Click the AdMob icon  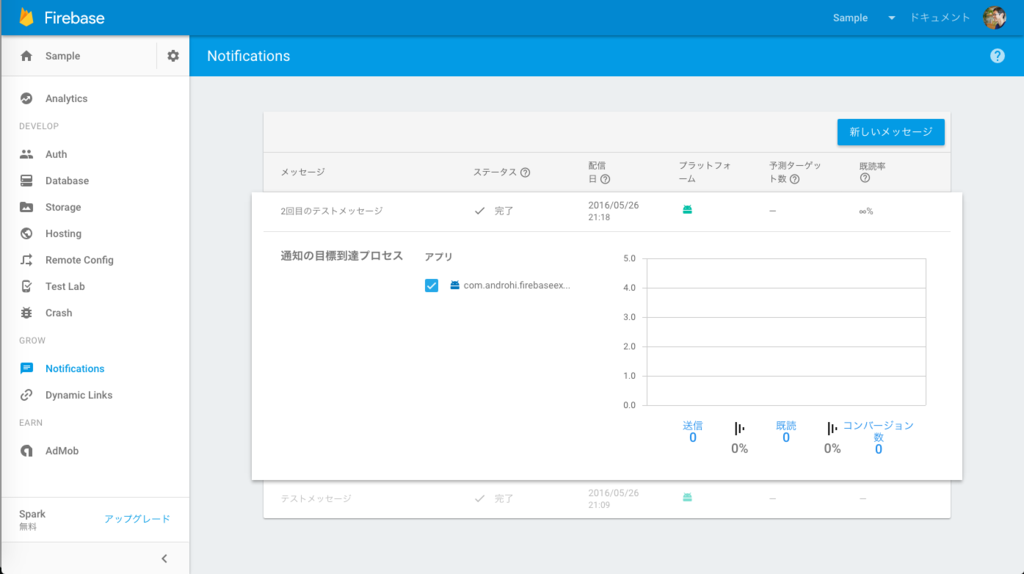click(x=26, y=451)
